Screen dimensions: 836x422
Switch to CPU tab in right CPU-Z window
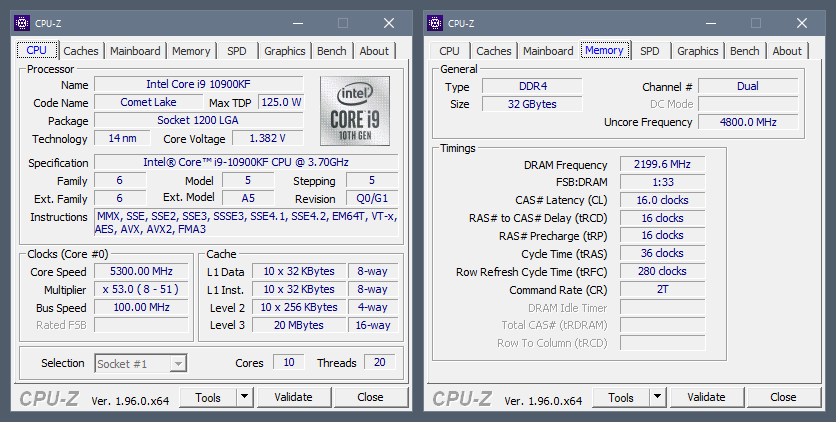[449, 51]
